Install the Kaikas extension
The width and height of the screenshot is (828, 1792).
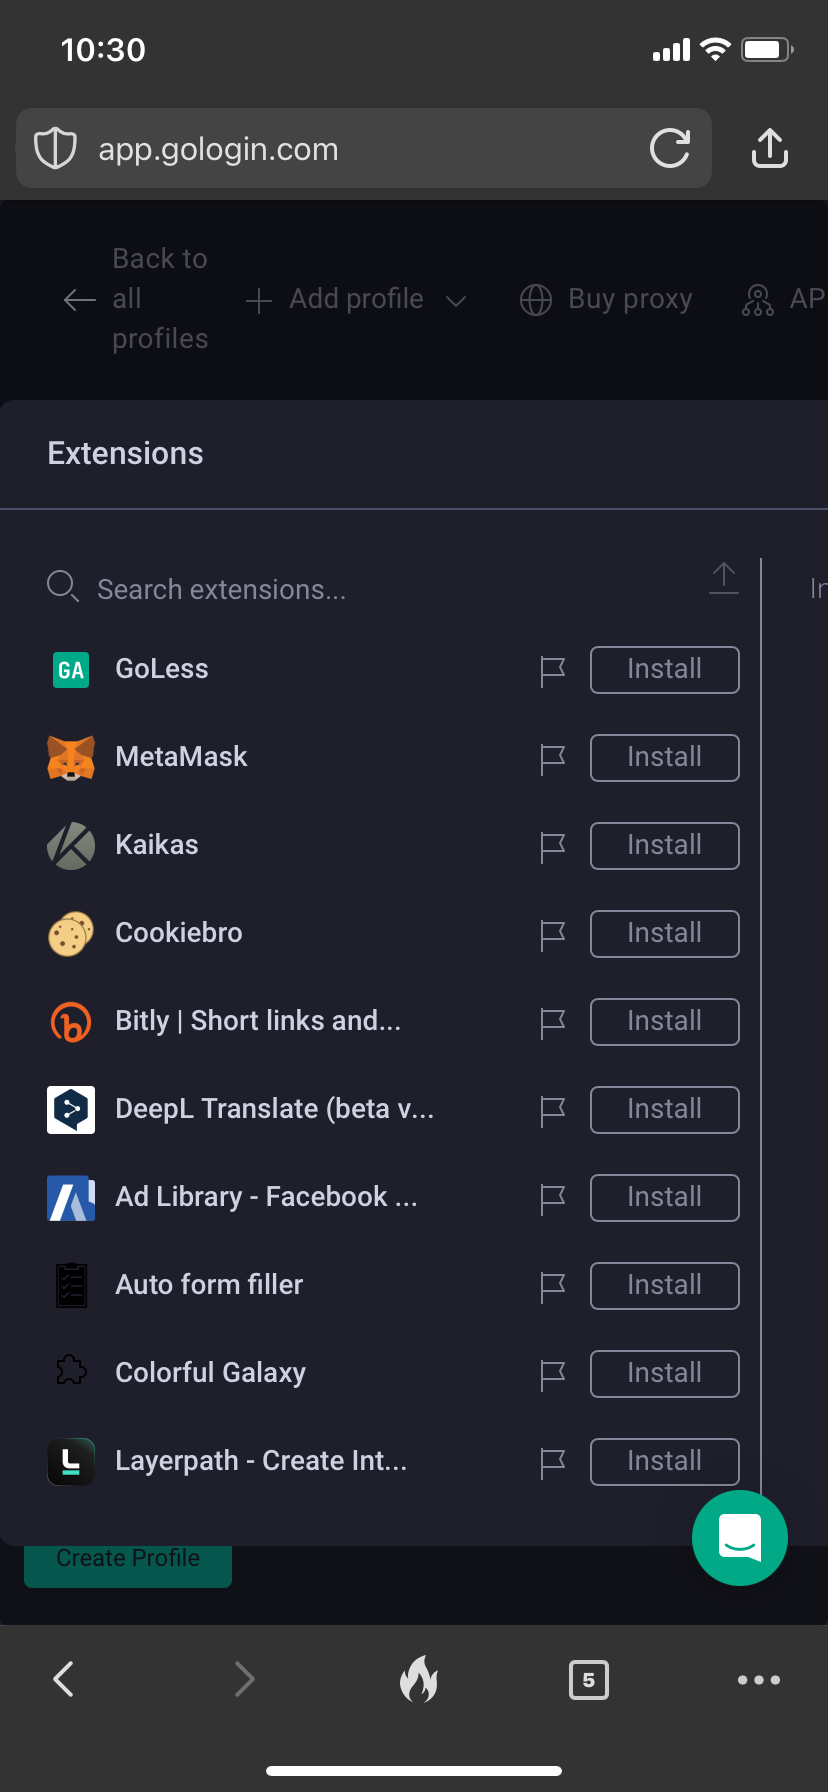pos(664,846)
